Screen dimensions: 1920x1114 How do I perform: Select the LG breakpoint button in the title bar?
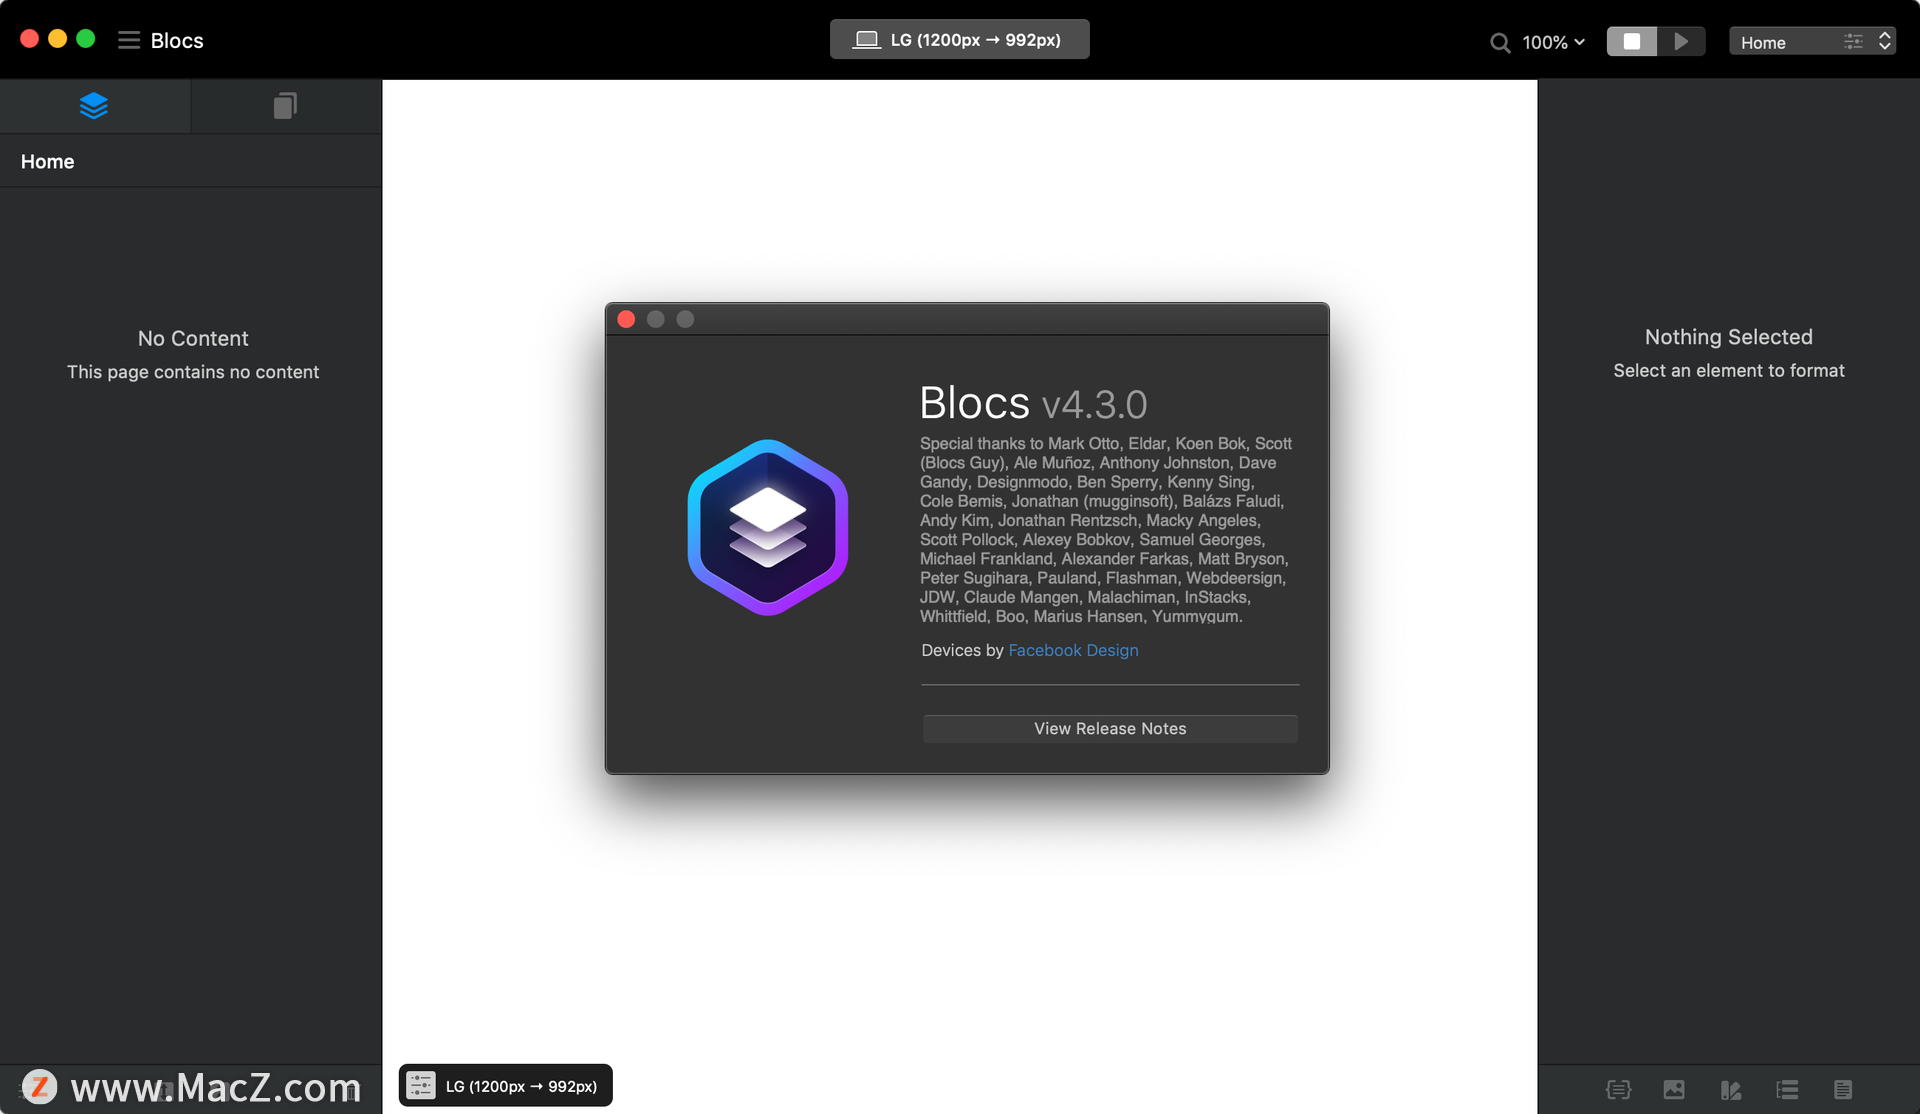959,39
